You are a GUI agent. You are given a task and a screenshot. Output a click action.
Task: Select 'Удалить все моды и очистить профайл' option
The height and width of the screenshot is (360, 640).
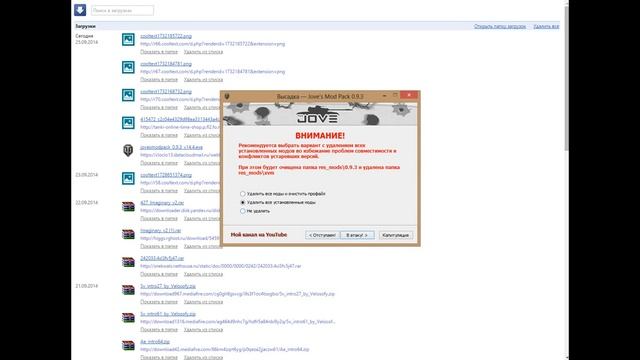point(283,193)
